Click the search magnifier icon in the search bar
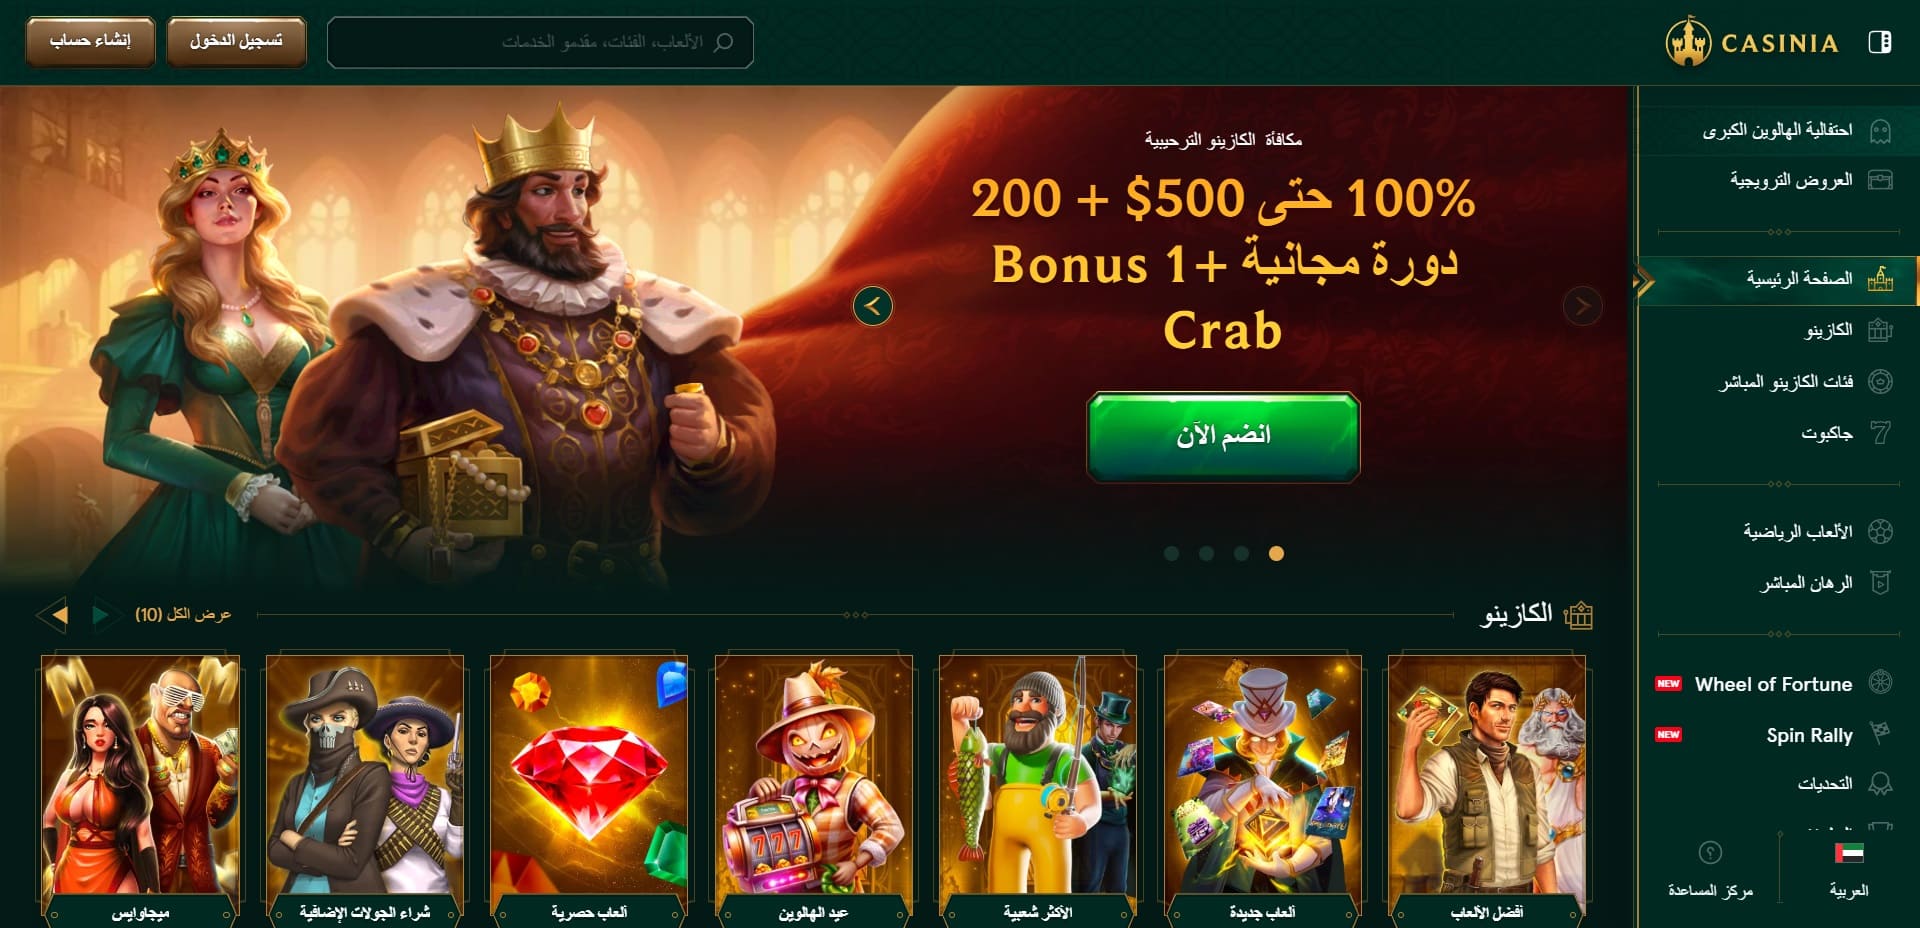1920x928 pixels. click(724, 42)
